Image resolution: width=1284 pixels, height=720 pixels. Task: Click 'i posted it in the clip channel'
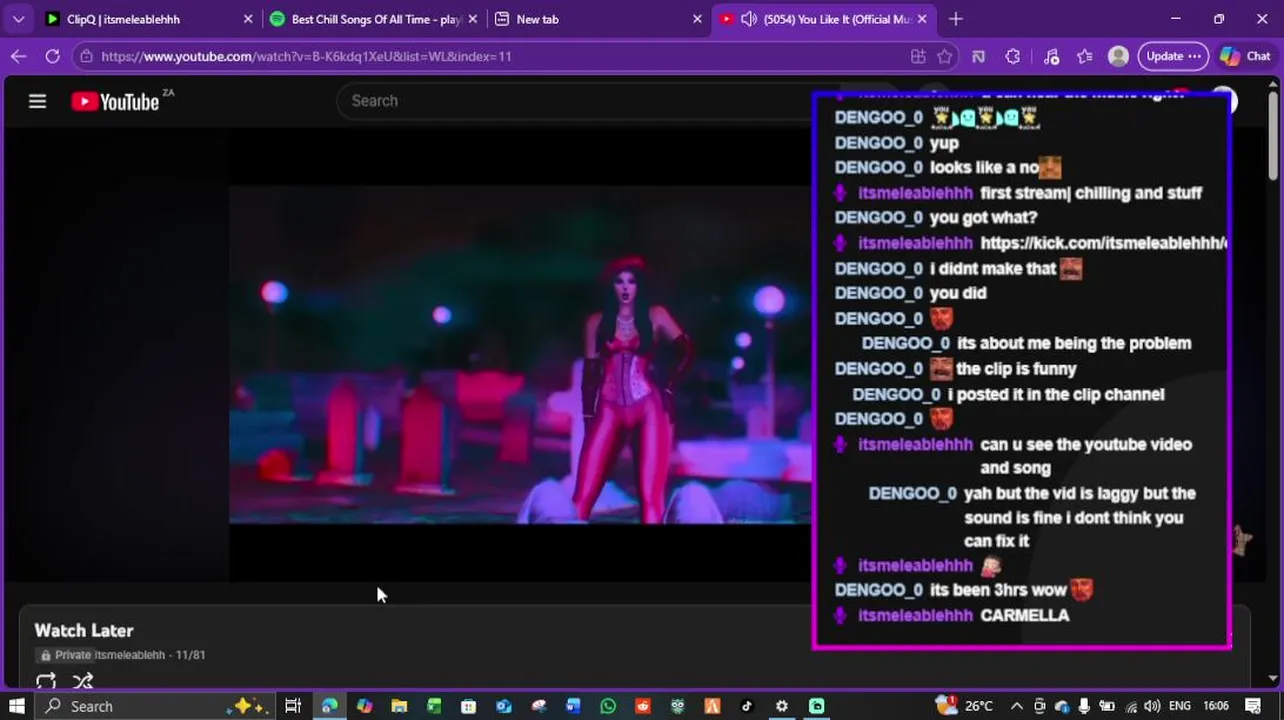pyautogui.click(x=1056, y=394)
